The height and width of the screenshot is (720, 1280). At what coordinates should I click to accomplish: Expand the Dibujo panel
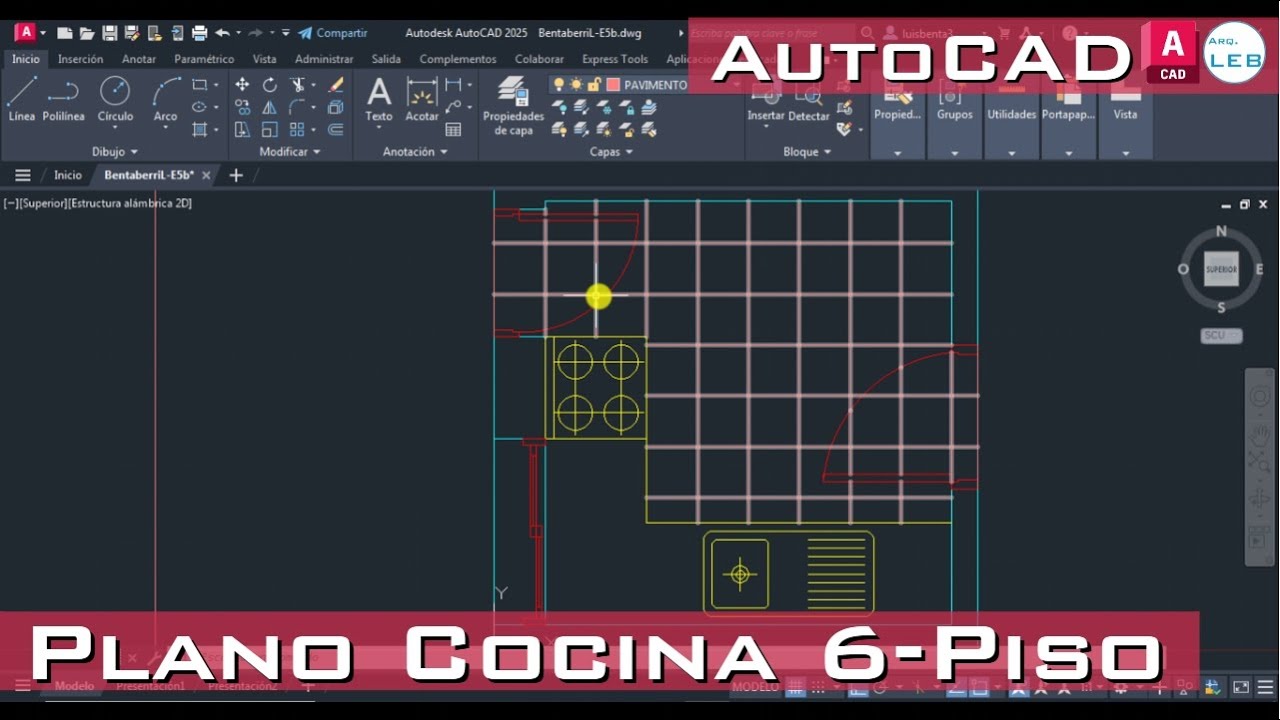point(115,152)
